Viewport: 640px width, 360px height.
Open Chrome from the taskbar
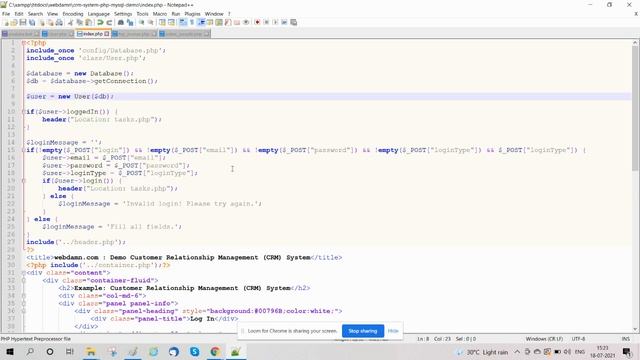pyautogui.click(x=215, y=351)
